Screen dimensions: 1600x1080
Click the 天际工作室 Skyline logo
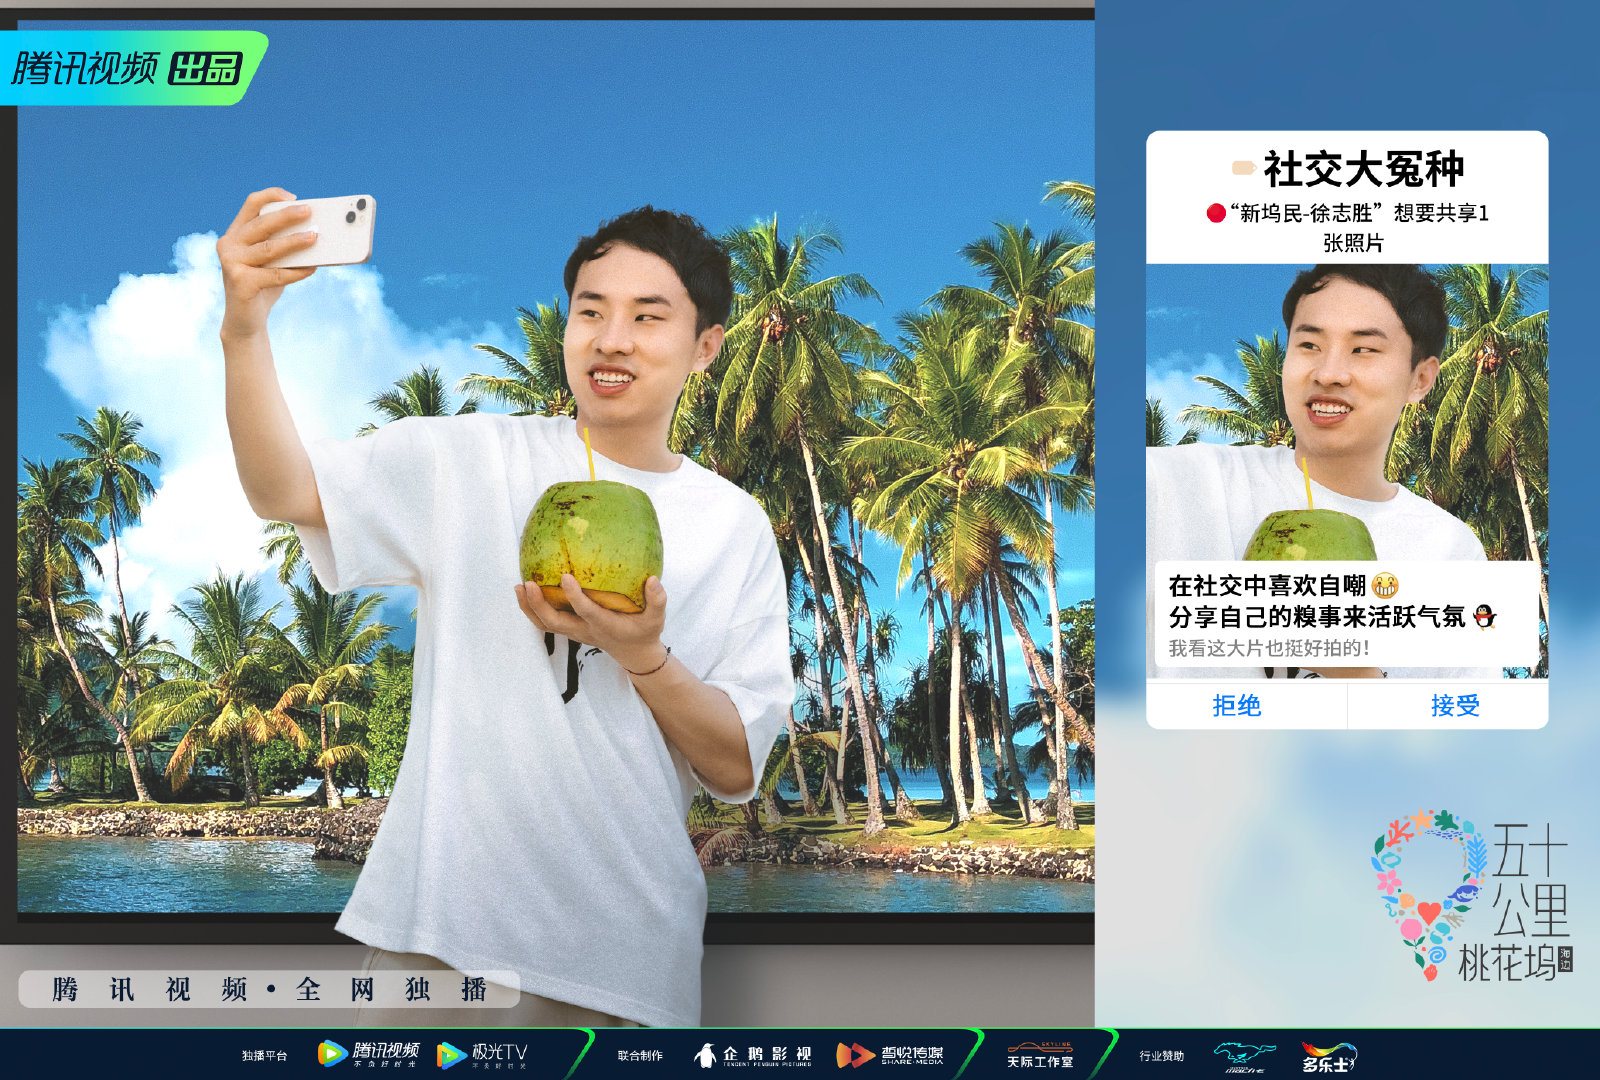tap(1040, 1055)
